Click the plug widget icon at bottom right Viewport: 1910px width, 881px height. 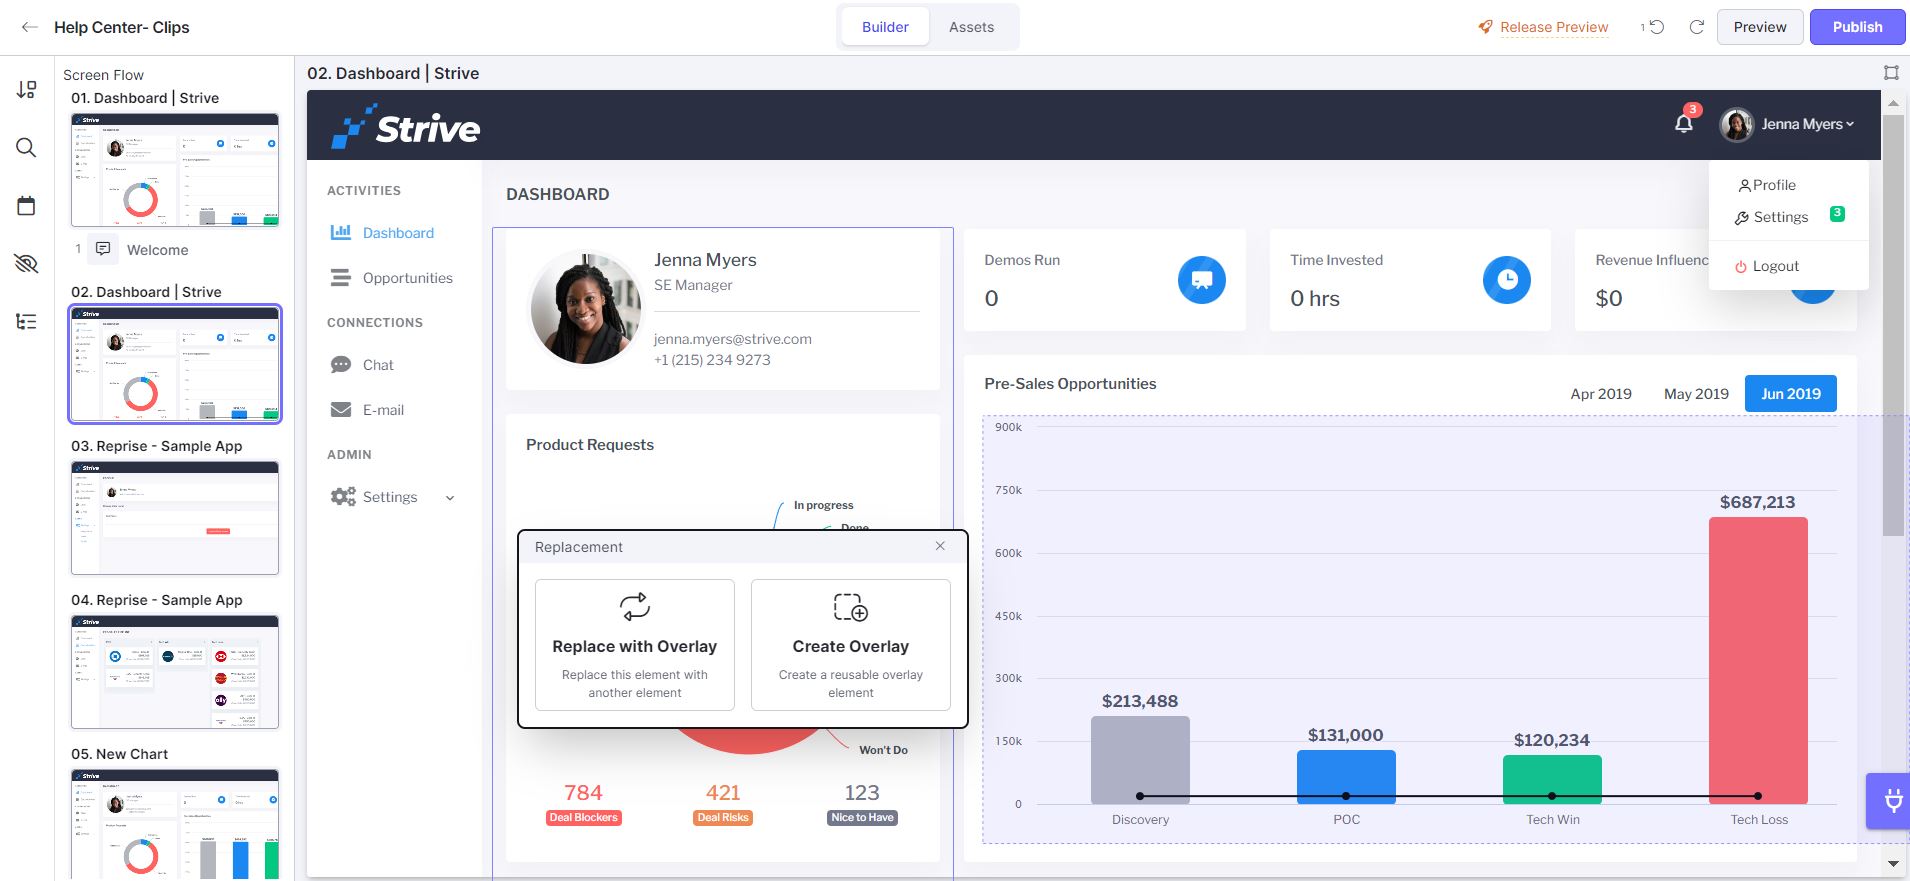point(1893,800)
